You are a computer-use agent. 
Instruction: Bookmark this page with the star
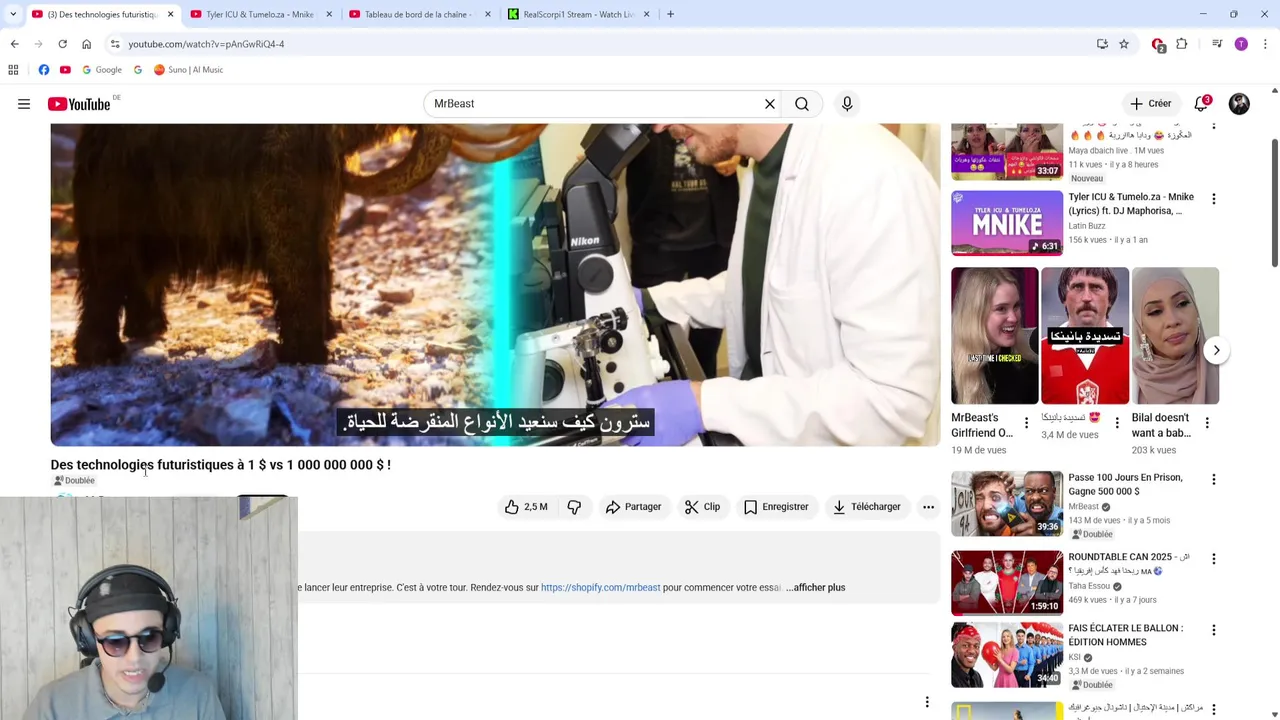1124,44
